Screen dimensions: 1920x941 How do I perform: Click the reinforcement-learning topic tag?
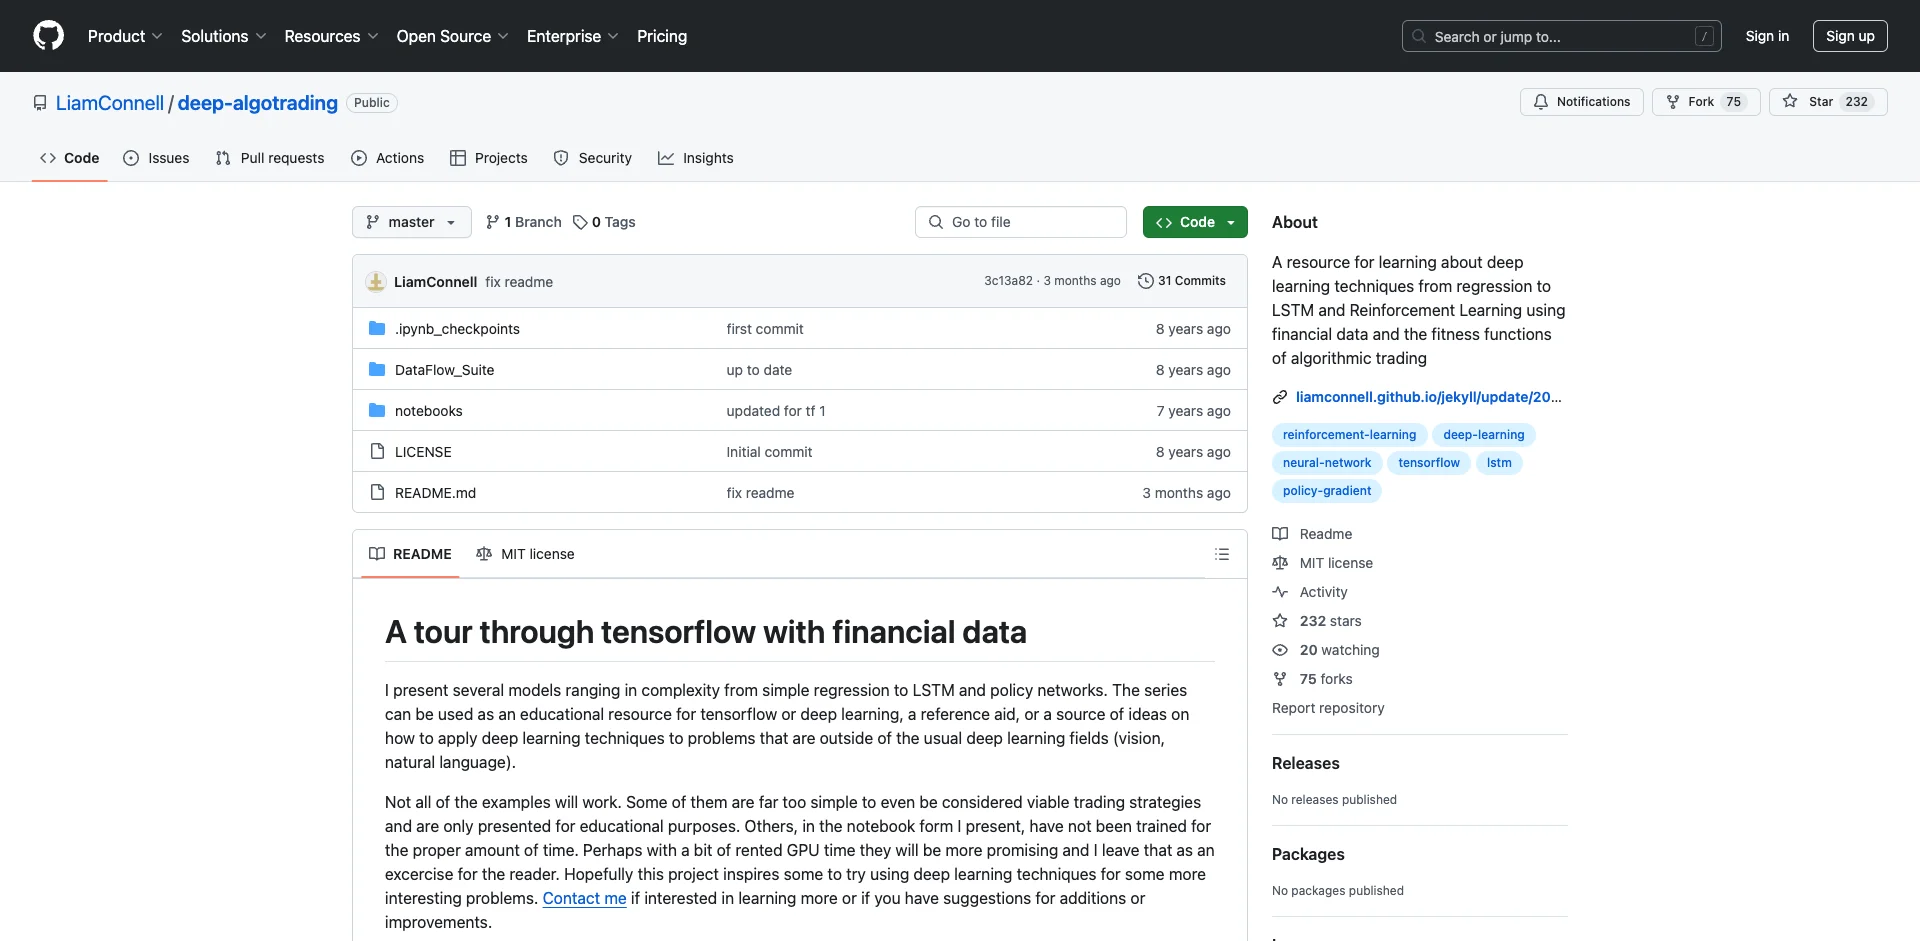(x=1349, y=435)
